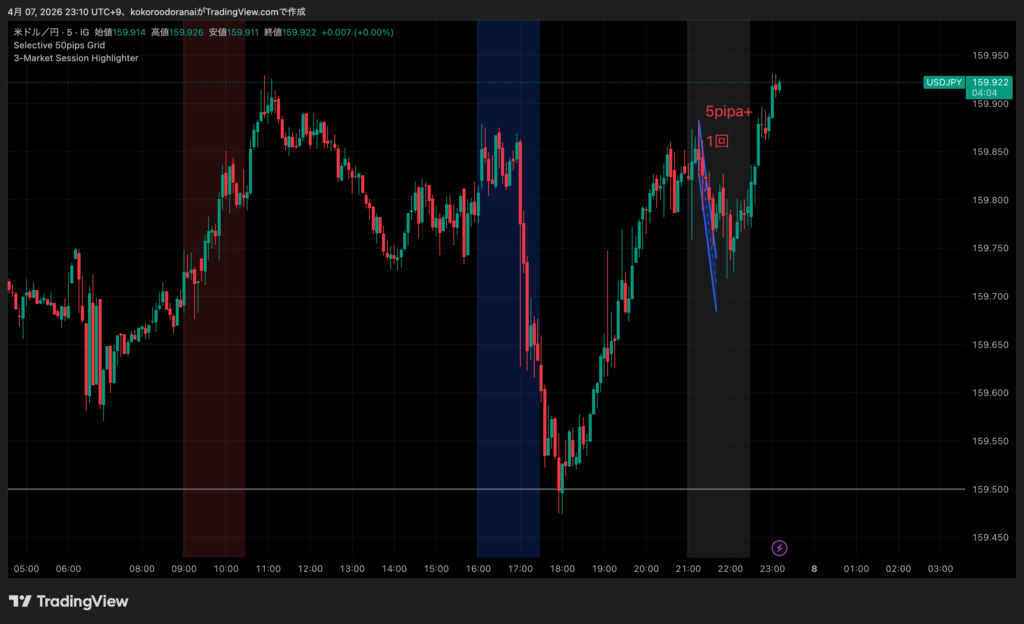Screen dimensions: 1024x624
Task: Click the Selective 50pips Grid indicator label
Action: click(x=59, y=45)
